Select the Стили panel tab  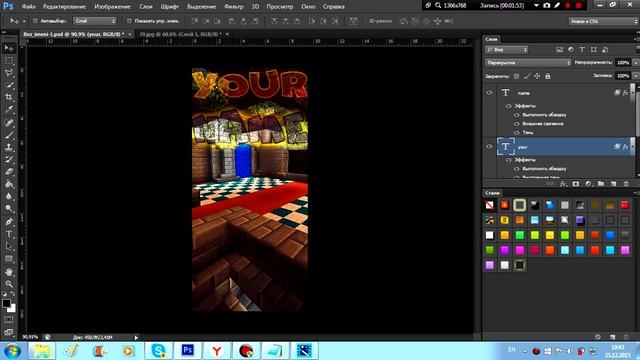492,193
